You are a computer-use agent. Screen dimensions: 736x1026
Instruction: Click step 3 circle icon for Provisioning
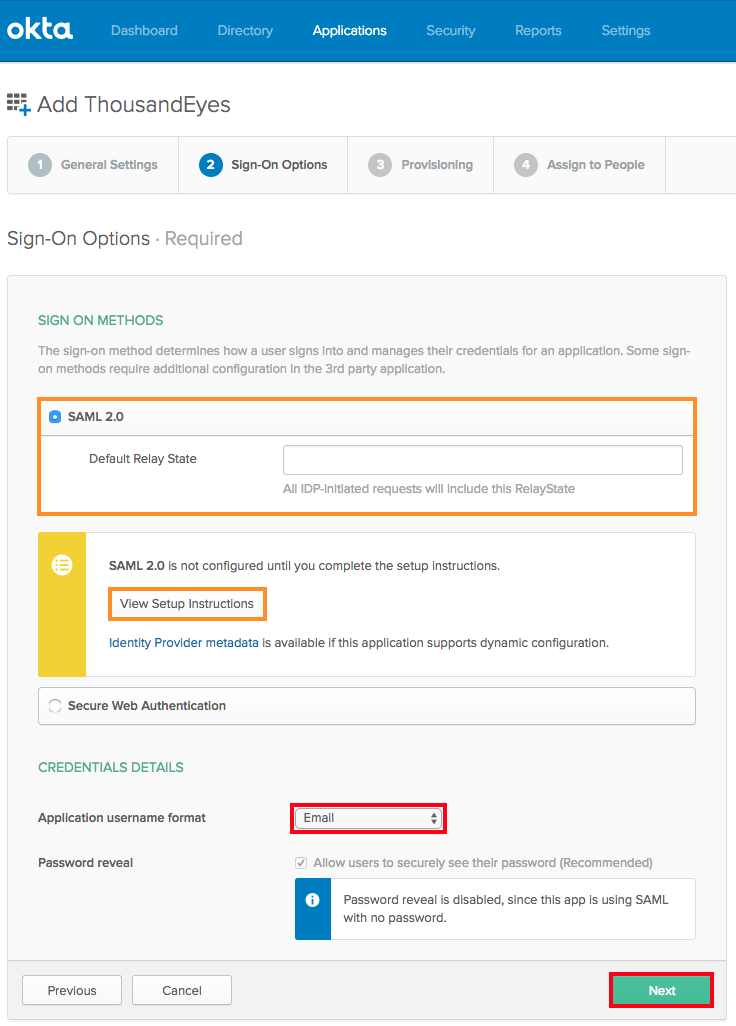(379, 165)
